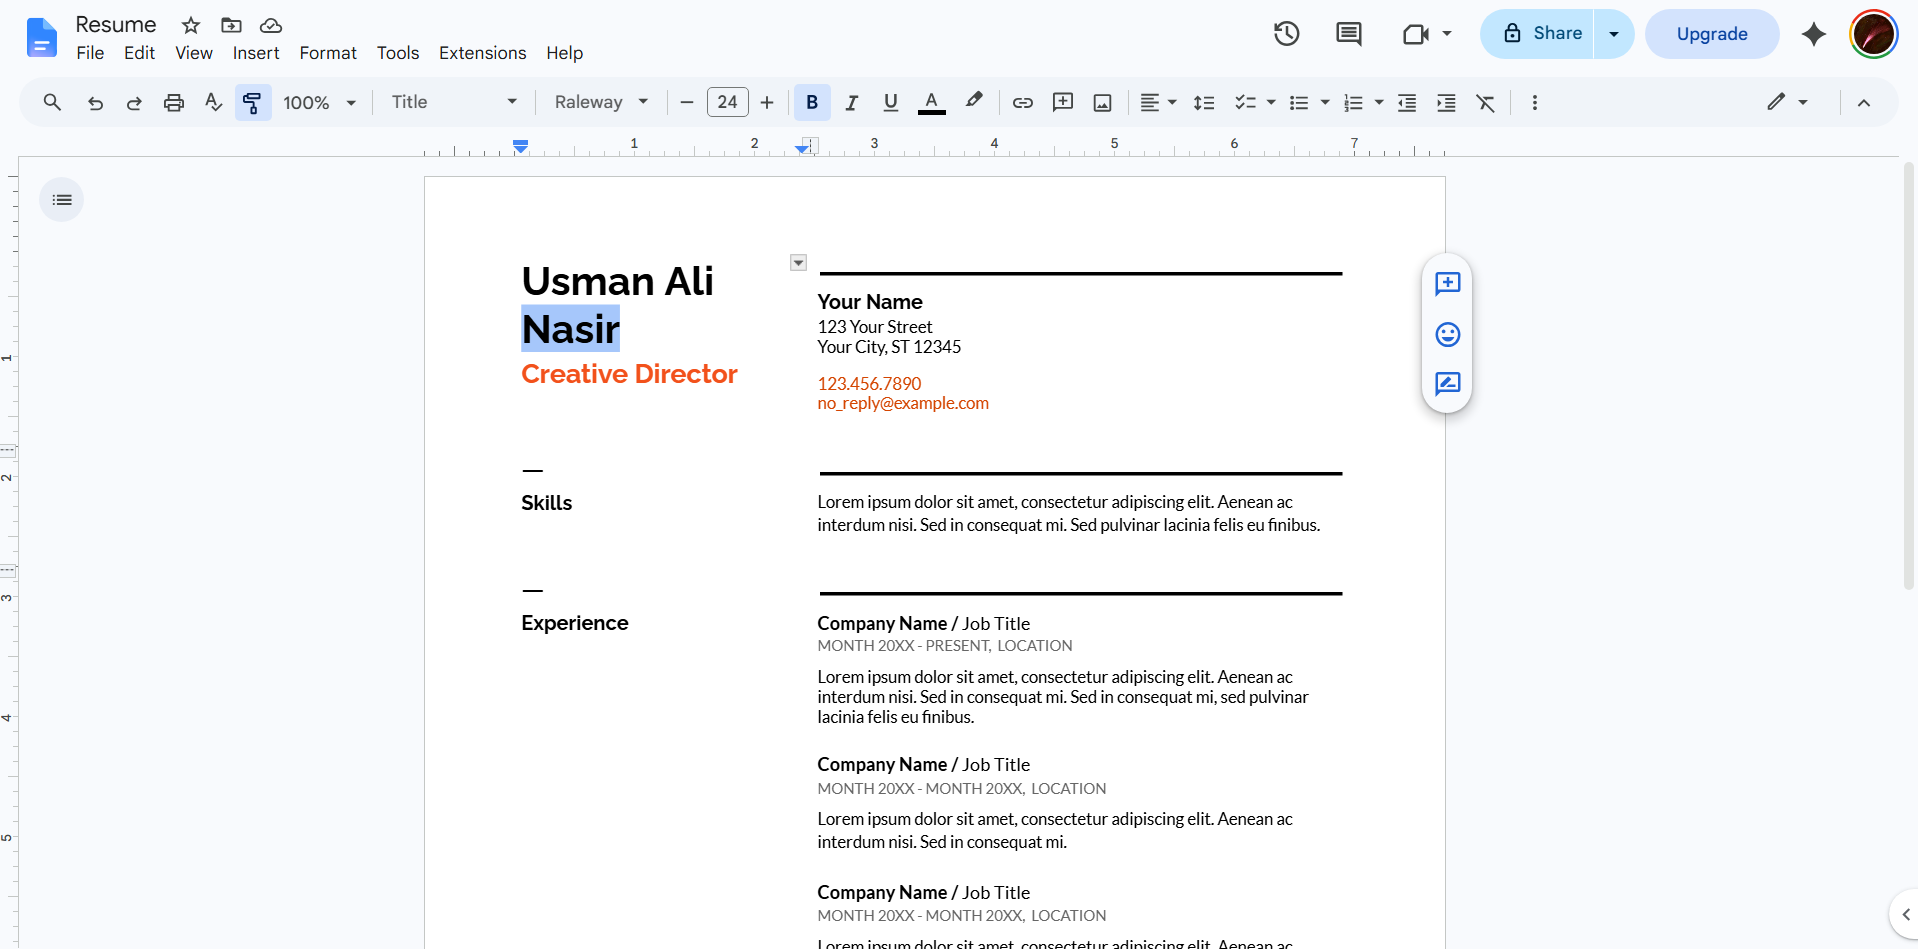
Task: Apply a numbered list
Action: [1353, 102]
